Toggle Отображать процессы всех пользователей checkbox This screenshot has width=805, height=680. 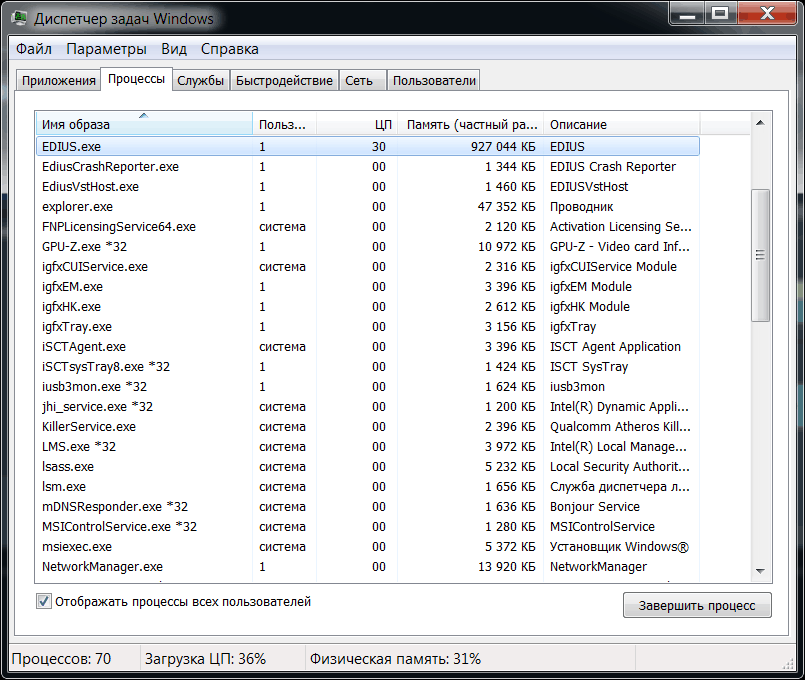click(x=44, y=601)
